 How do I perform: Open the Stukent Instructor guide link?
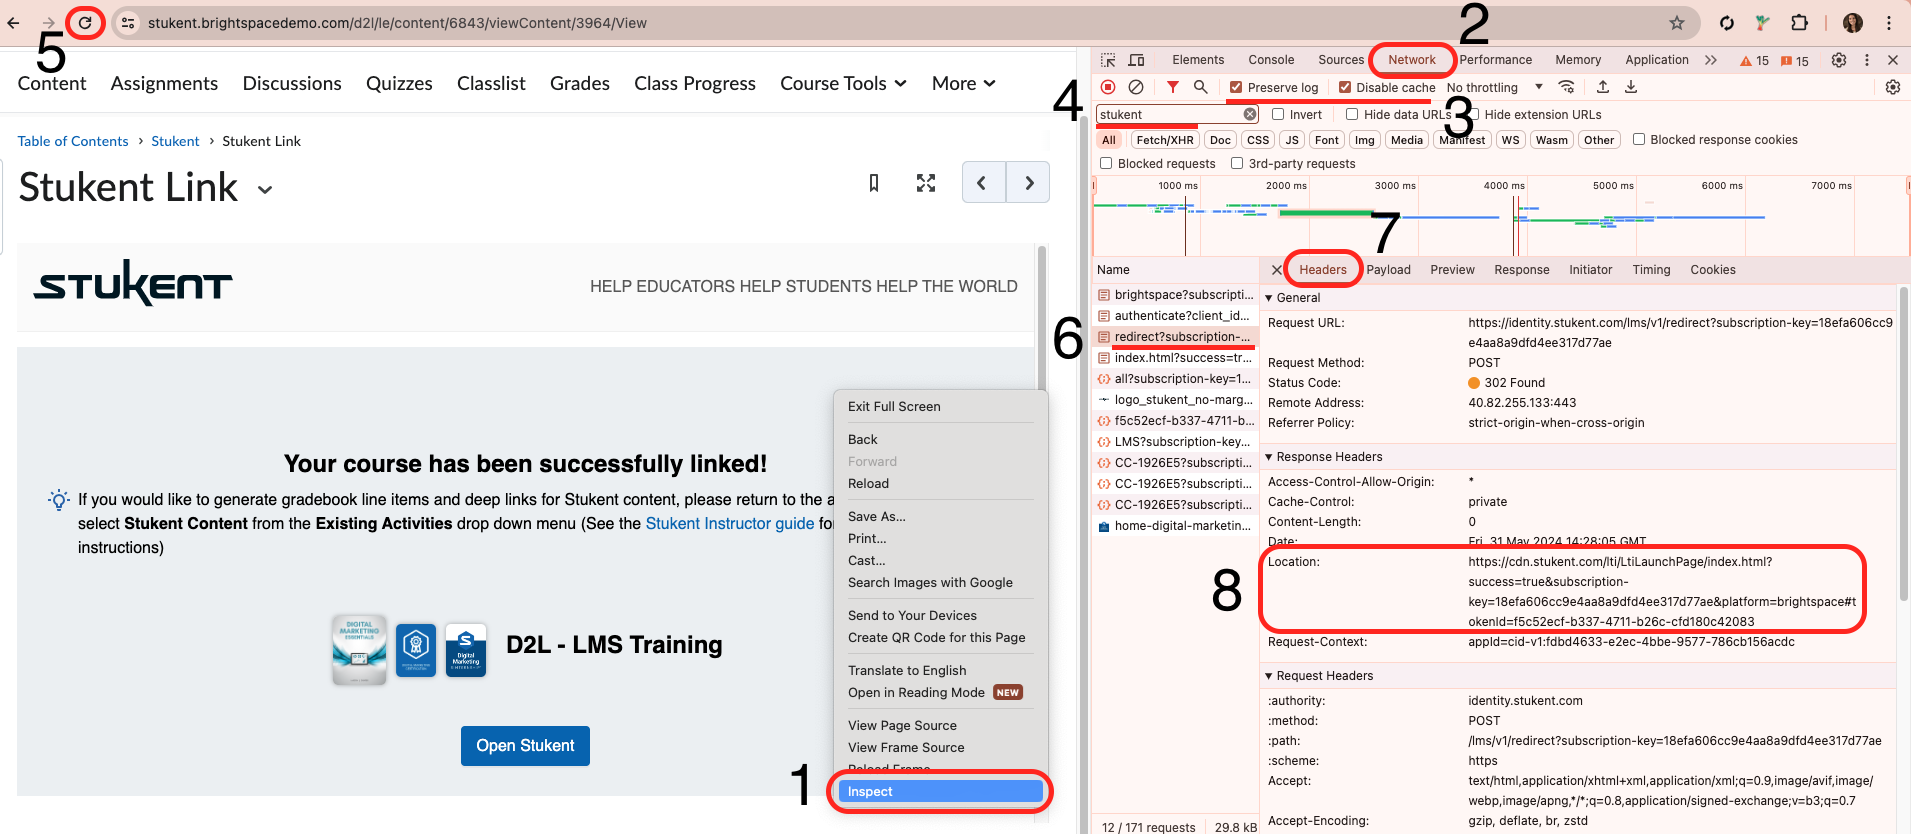730,523
